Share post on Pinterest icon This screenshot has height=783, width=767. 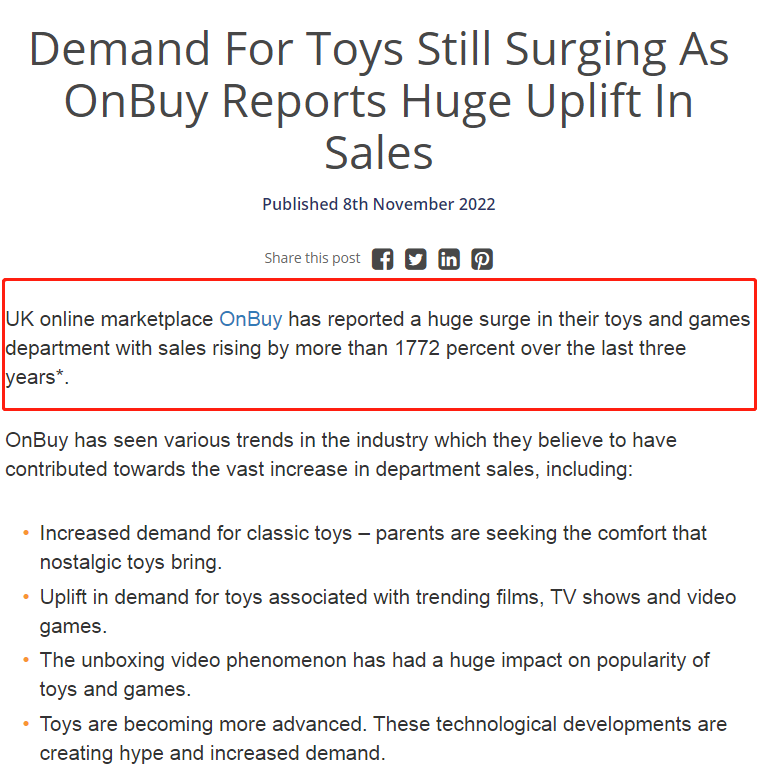pyautogui.click(x=482, y=259)
